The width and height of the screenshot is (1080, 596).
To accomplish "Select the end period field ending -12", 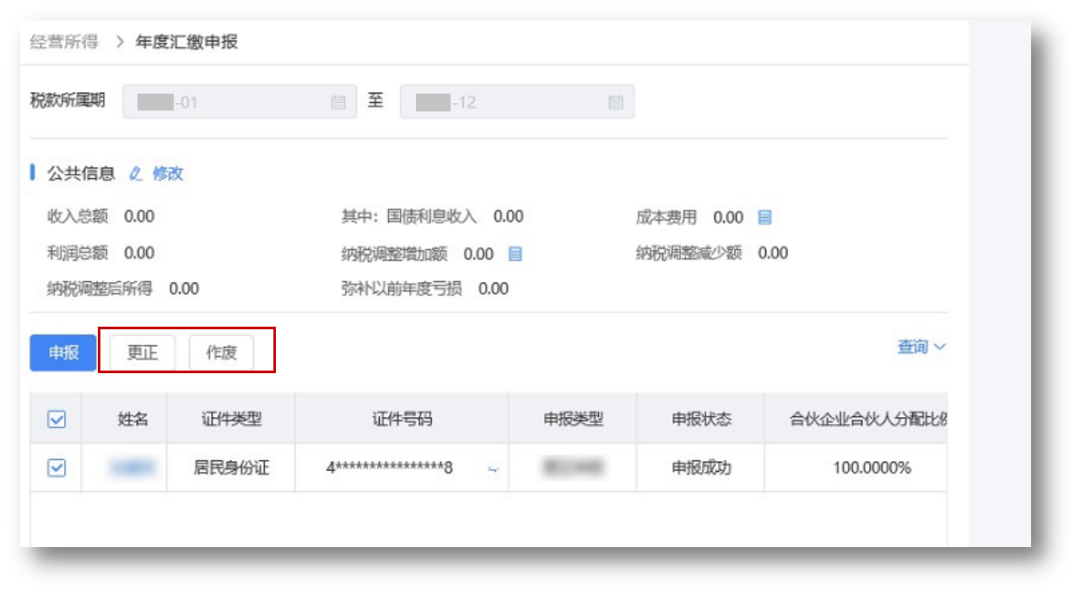I will [517, 102].
